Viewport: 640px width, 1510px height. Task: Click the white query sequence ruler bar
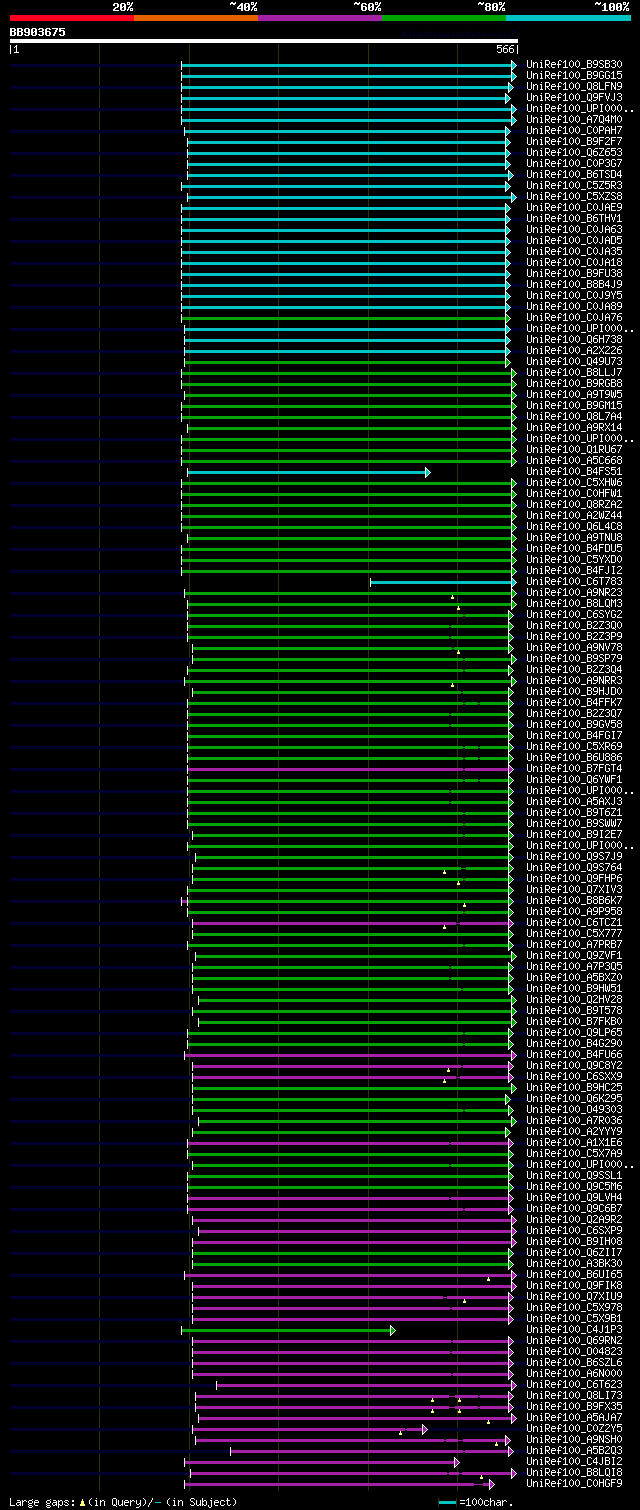[x=263, y=41]
